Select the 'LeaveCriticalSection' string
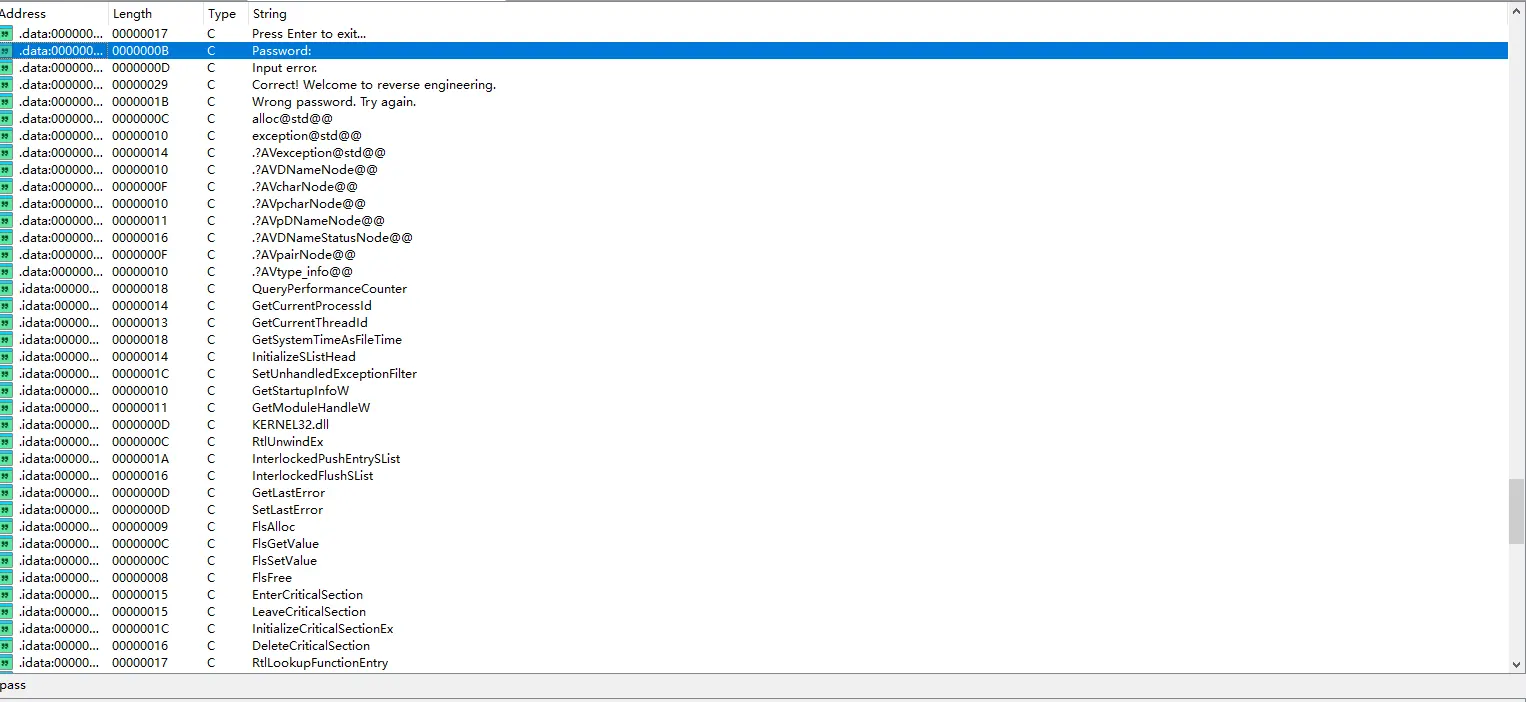The height and width of the screenshot is (702, 1526). [309, 612]
